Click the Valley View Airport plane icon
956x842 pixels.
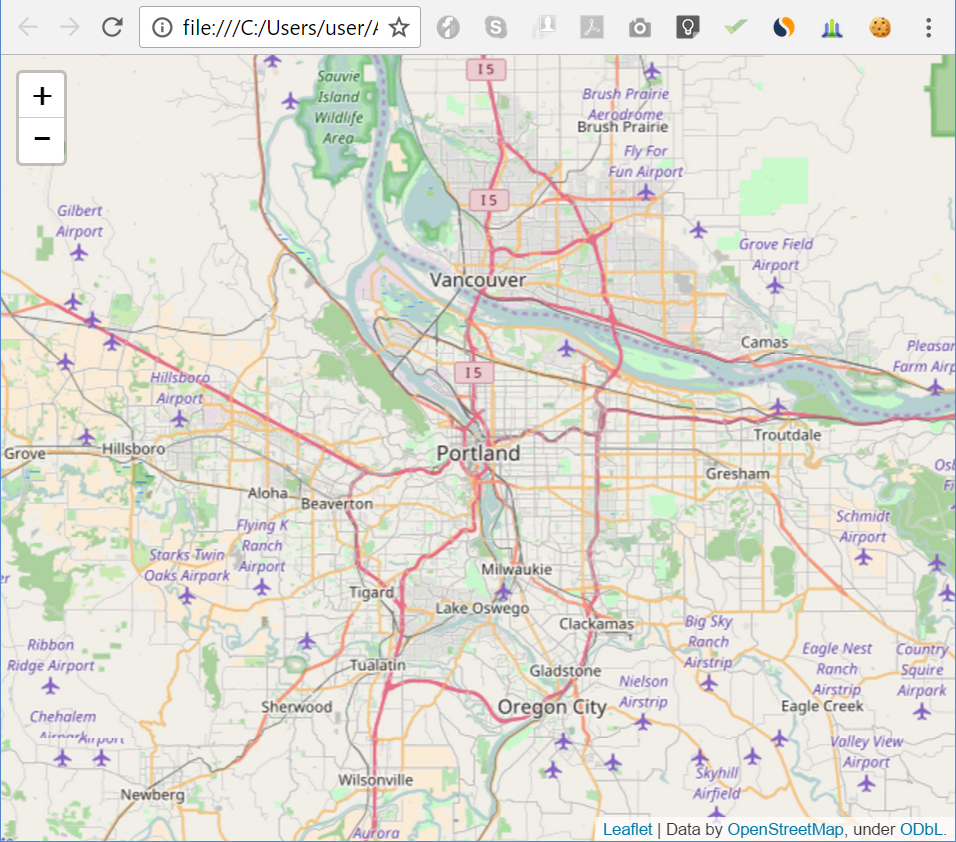tap(866, 783)
